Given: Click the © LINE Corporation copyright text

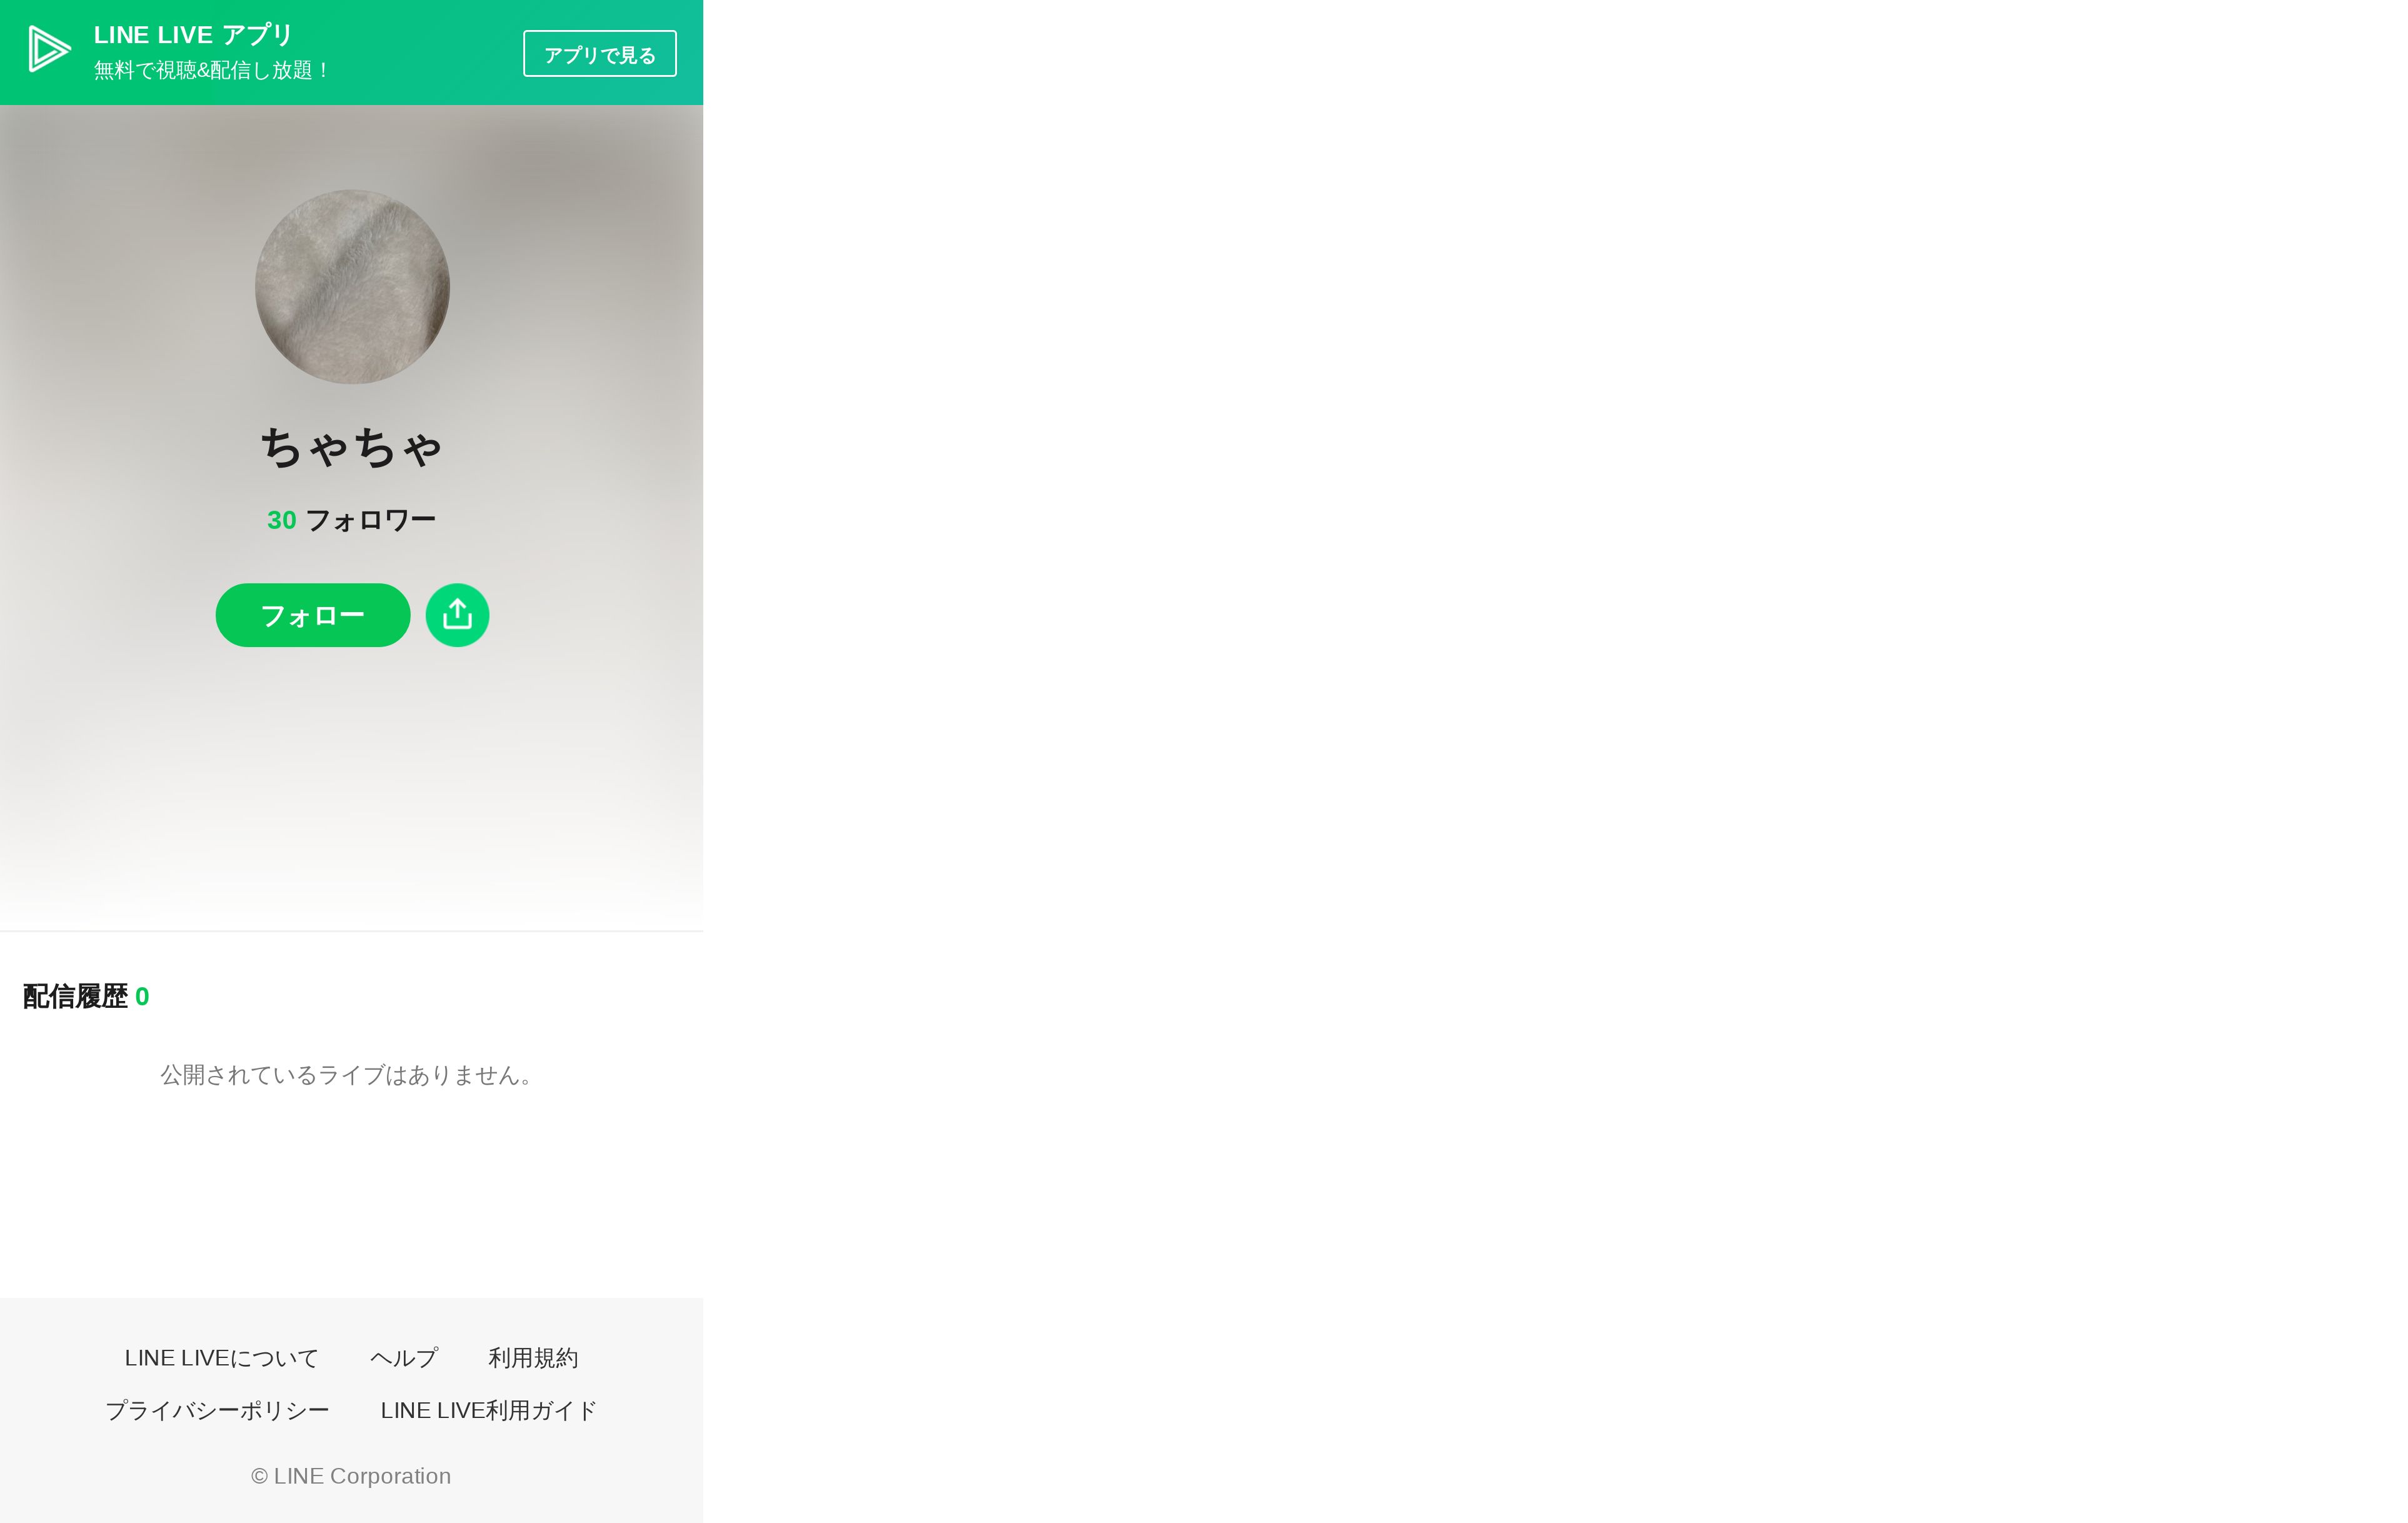Looking at the screenshot, I should (x=351, y=1476).
